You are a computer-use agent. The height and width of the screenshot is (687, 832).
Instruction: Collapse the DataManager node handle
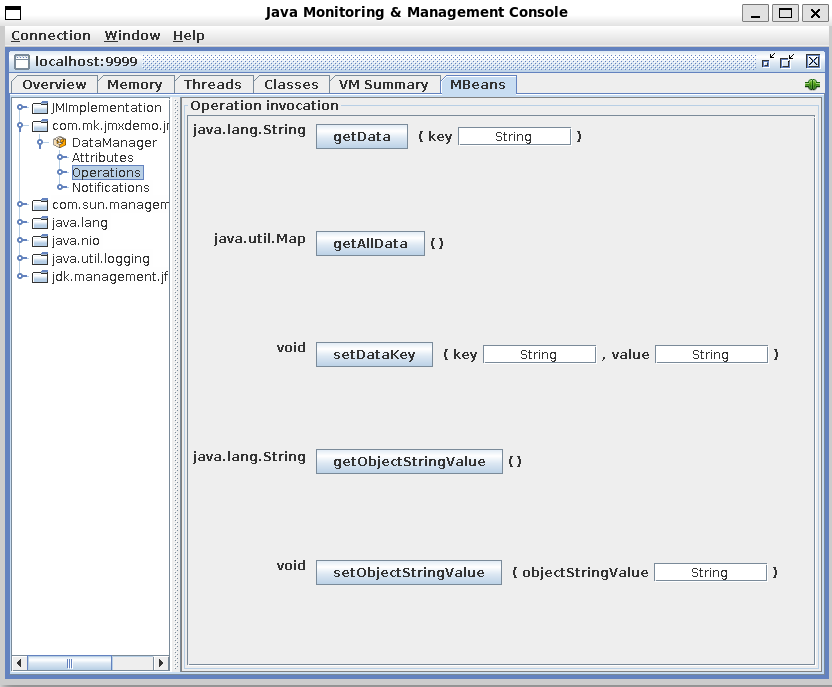click(41, 143)
